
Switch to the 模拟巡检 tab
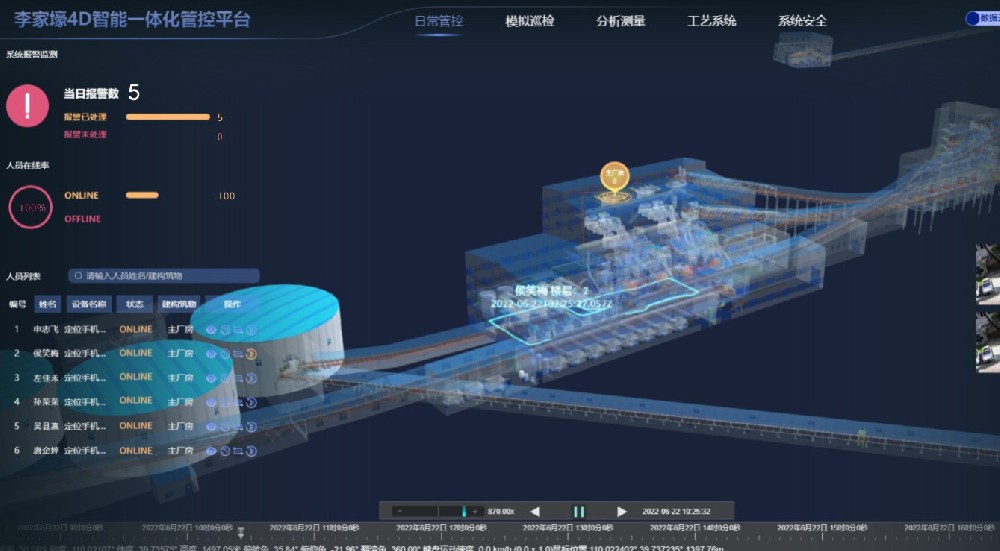coord(530,21)
